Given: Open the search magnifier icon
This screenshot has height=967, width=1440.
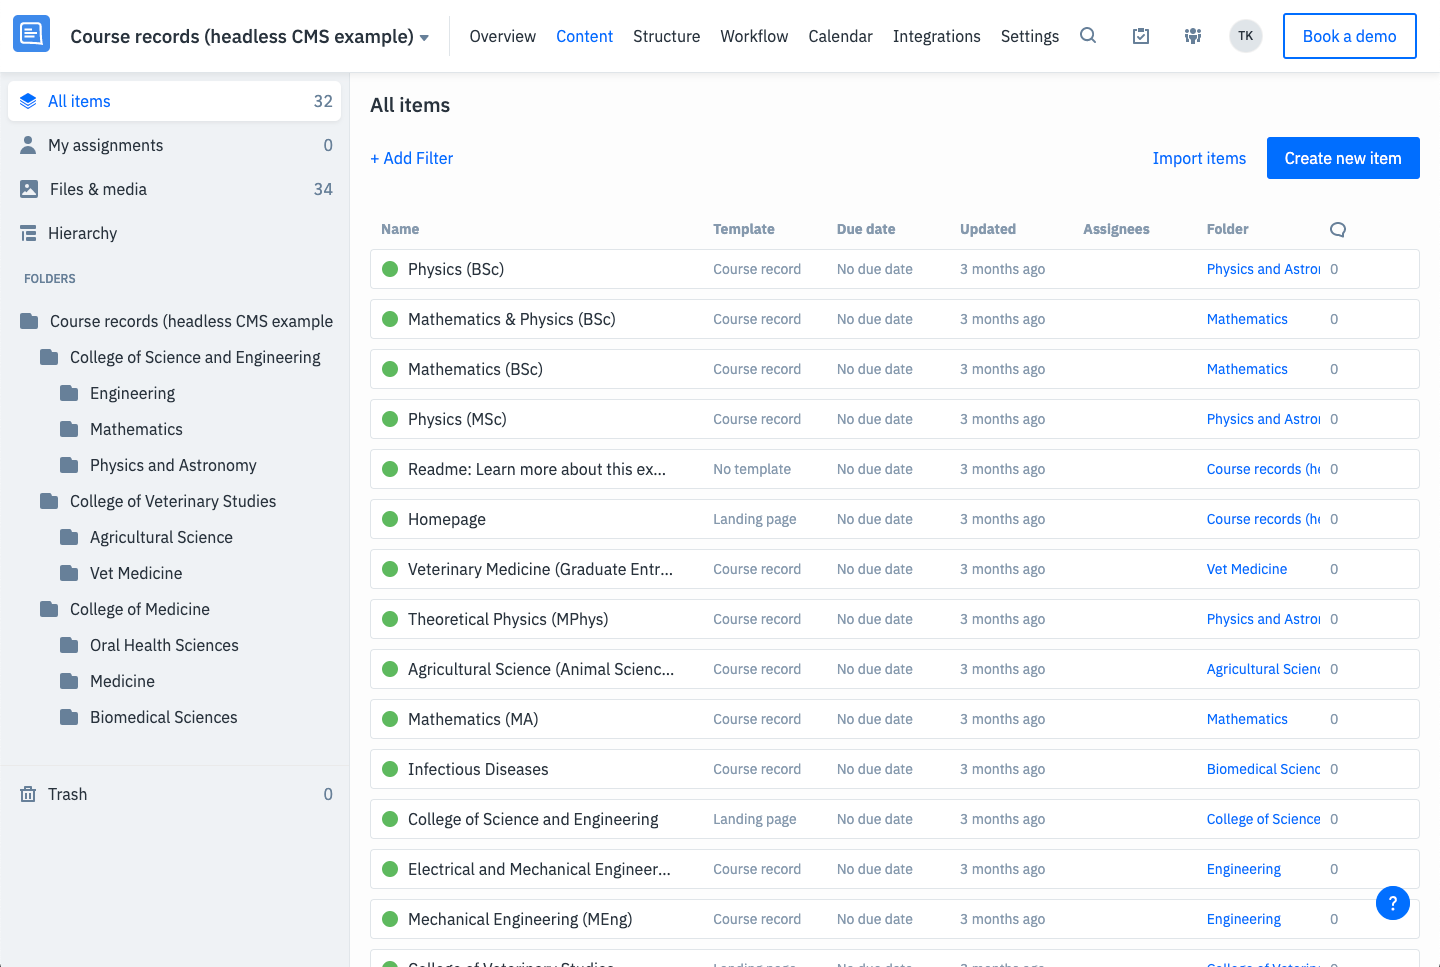Looking at the screenshot, I should click(1088, 36).
